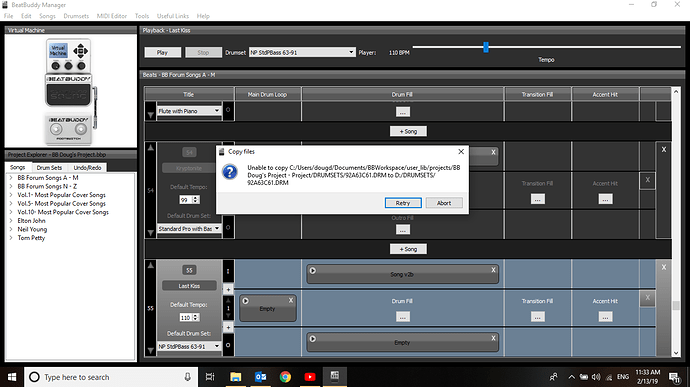Remove the Song v2b part
This screenshot has width=690, height=387.
(493, 270)
